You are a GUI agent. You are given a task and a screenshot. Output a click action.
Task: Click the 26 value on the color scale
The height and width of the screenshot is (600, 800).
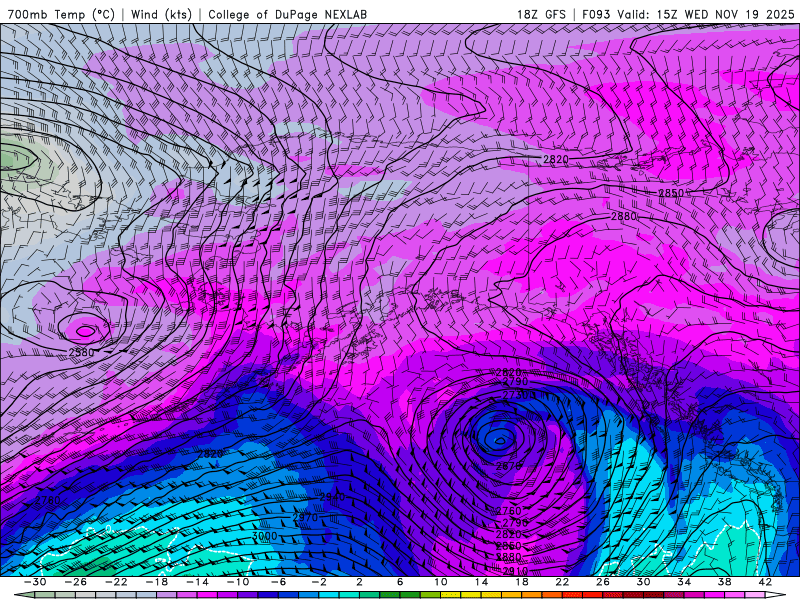pyautogui.click(x=603, y=582)
